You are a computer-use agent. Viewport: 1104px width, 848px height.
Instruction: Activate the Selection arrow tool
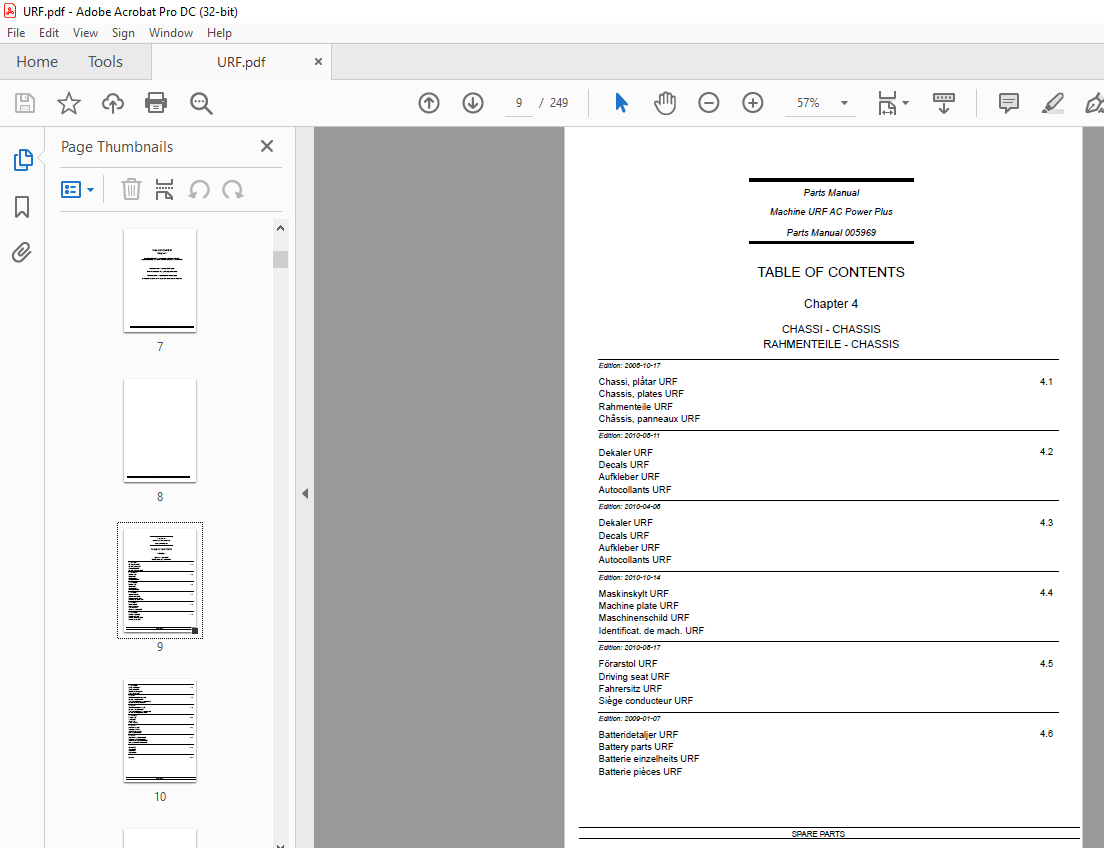coord(621,103)
